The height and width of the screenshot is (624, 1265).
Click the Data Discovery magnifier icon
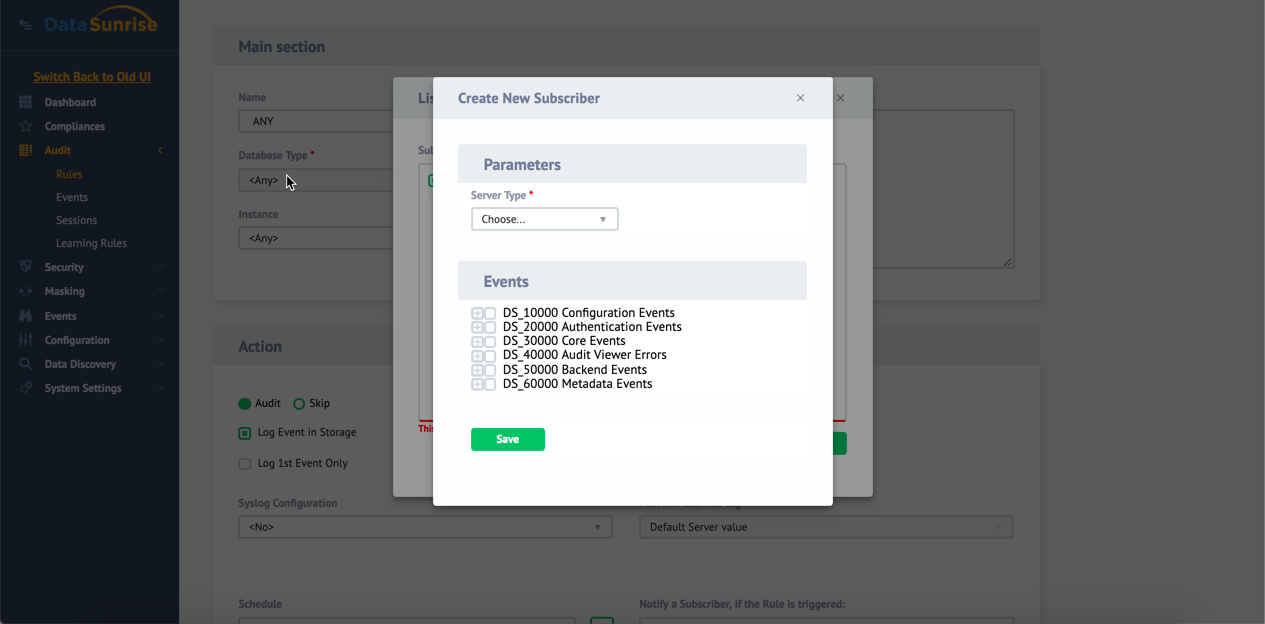coord(26,364)
